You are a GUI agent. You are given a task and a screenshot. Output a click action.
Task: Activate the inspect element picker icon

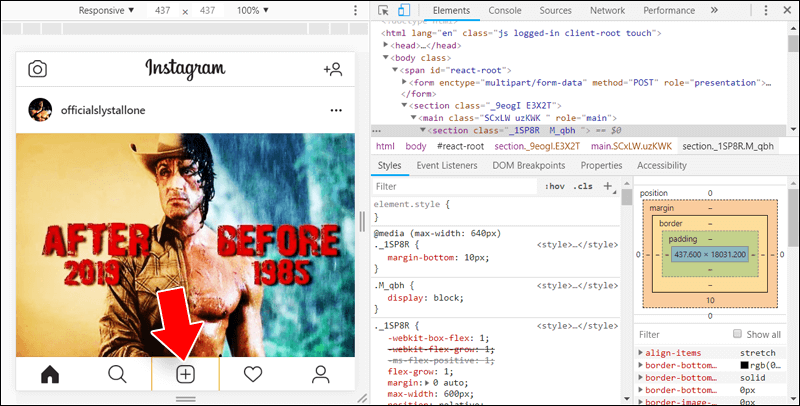[x=383, y=10]
